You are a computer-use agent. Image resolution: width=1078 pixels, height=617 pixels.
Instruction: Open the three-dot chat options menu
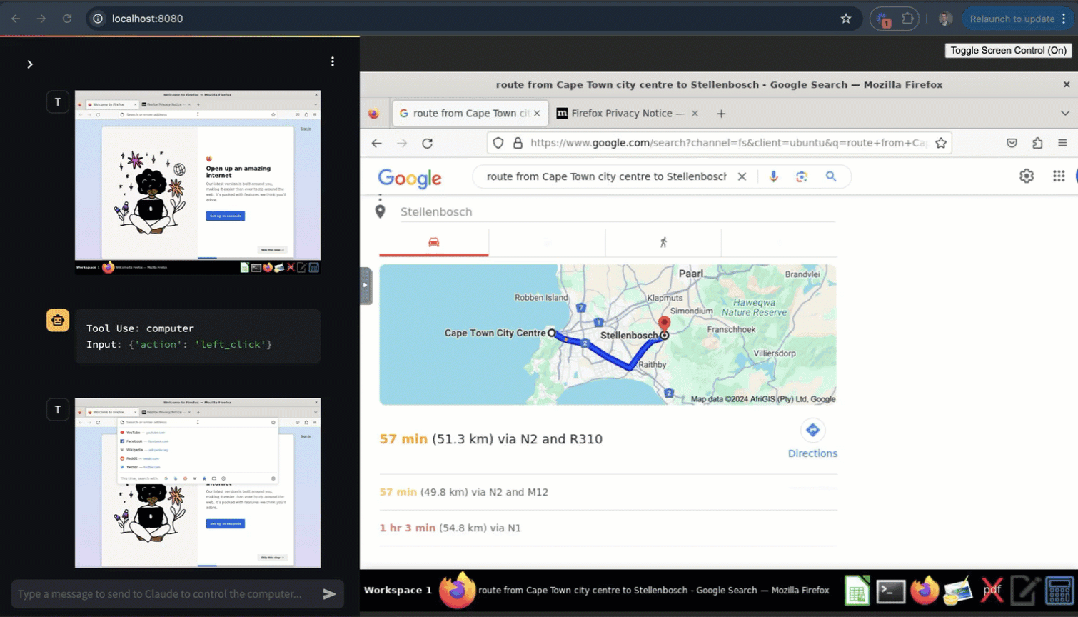[x=332, y=62]
